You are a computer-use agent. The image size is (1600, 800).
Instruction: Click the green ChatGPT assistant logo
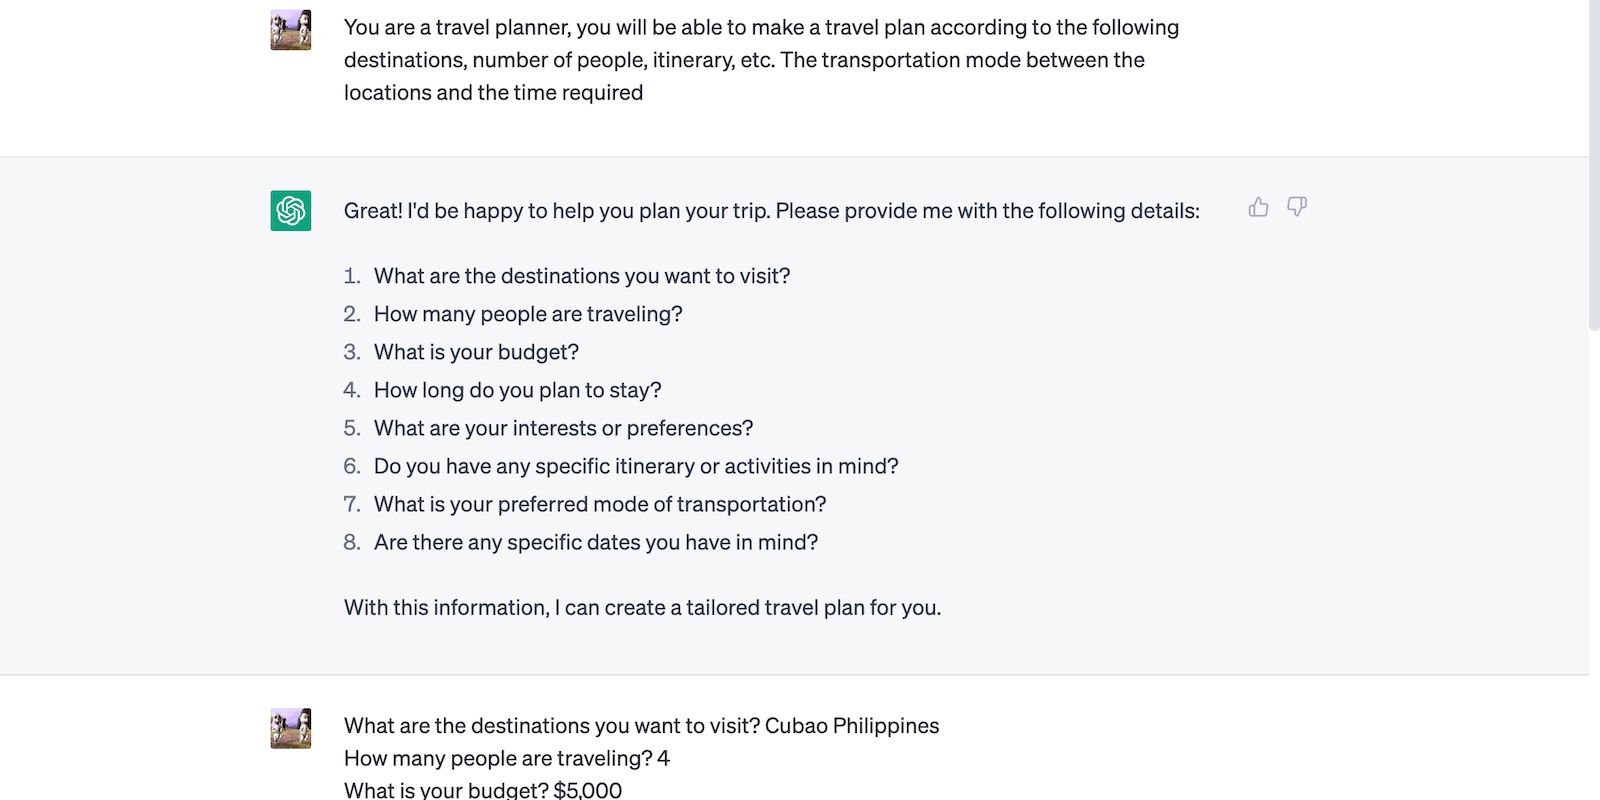289,209
